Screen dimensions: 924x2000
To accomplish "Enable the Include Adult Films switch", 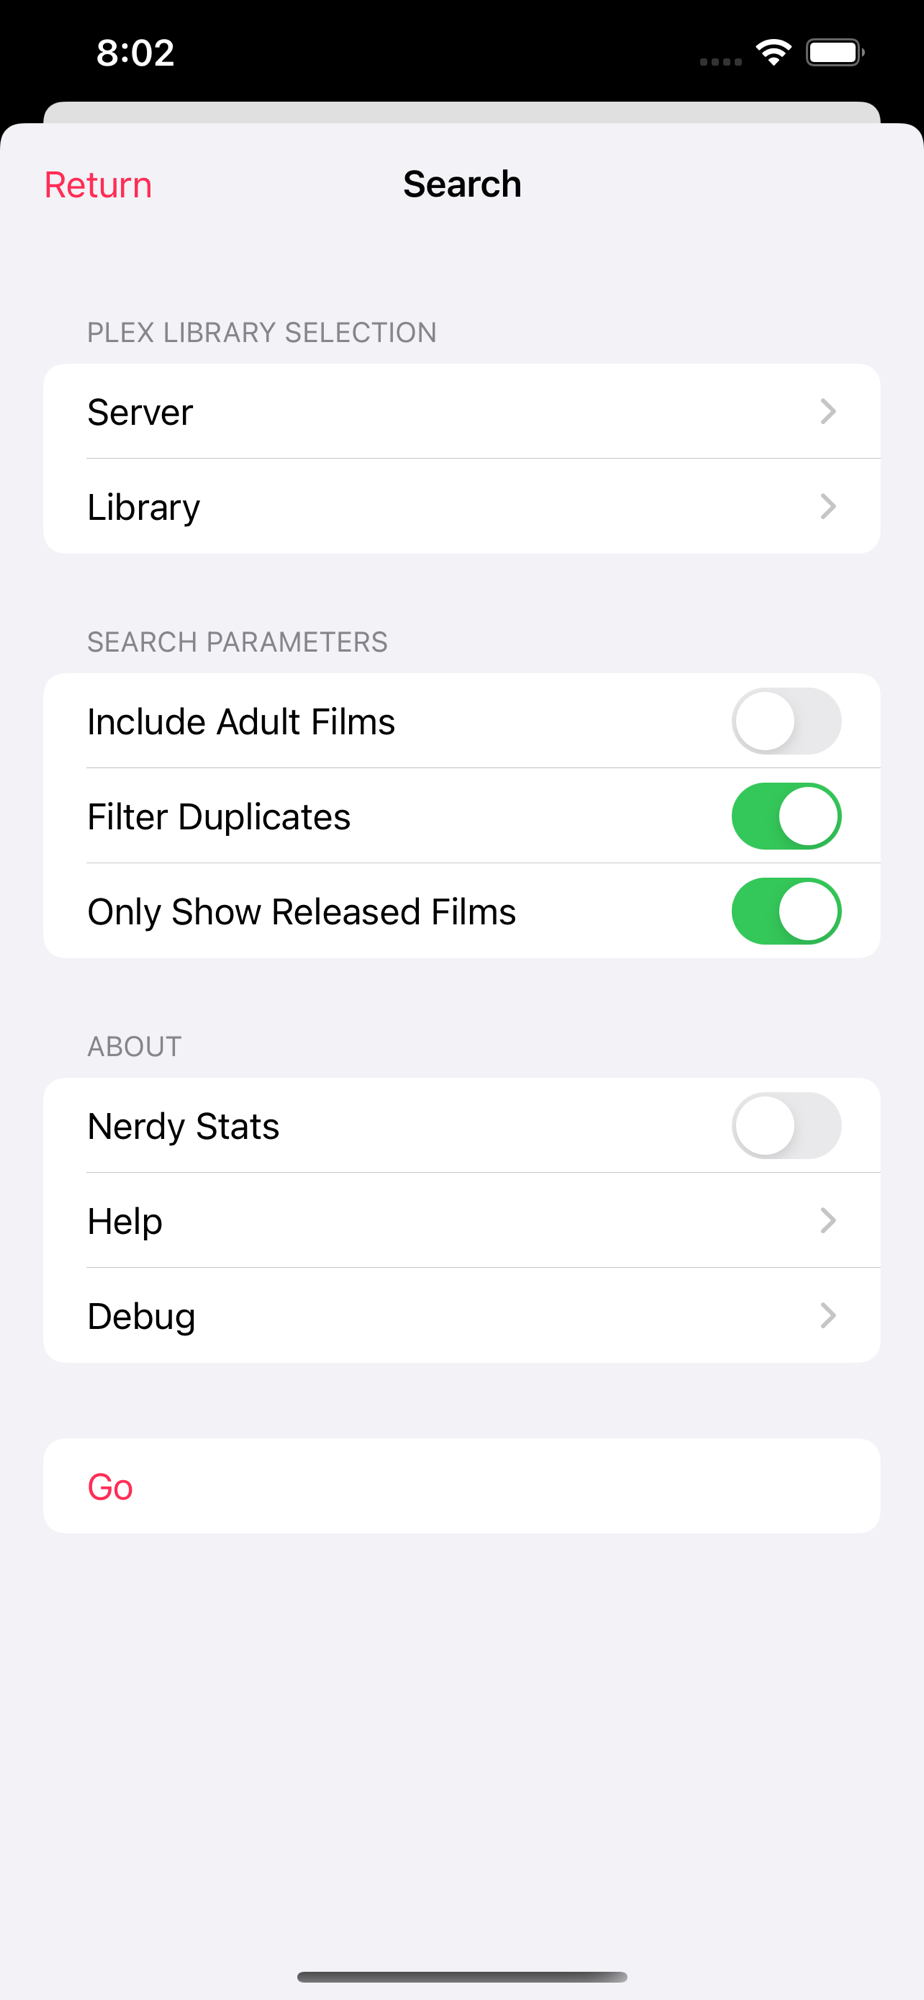I will (786, 721).
